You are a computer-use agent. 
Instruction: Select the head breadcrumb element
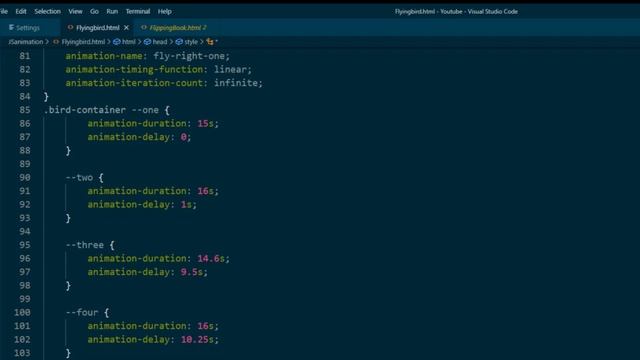tap(160, 42)
